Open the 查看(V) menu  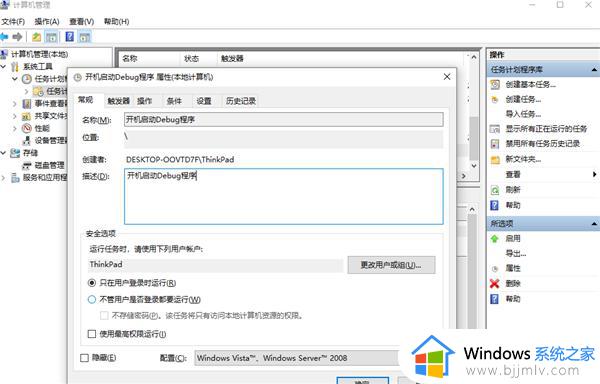[x=82, y=21]
